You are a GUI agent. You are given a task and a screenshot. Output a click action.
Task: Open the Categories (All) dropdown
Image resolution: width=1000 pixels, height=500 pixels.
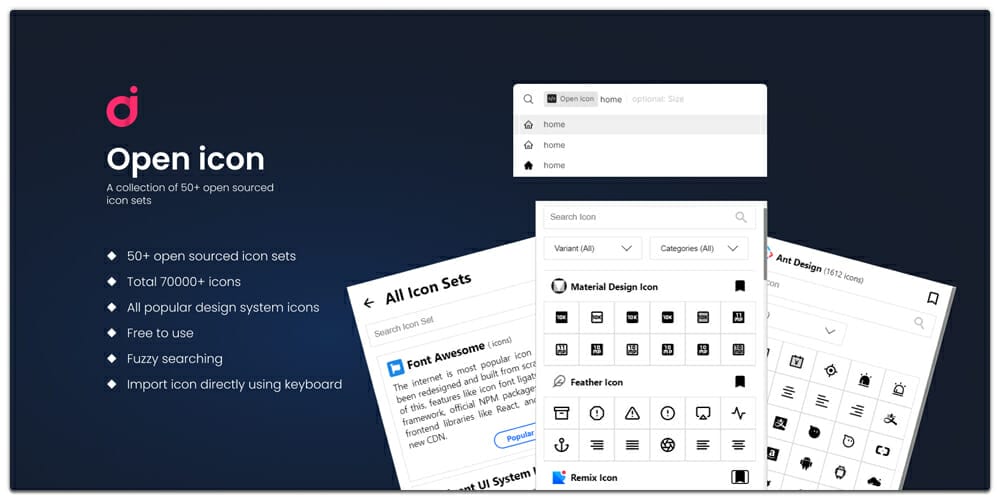pos(698,248)
